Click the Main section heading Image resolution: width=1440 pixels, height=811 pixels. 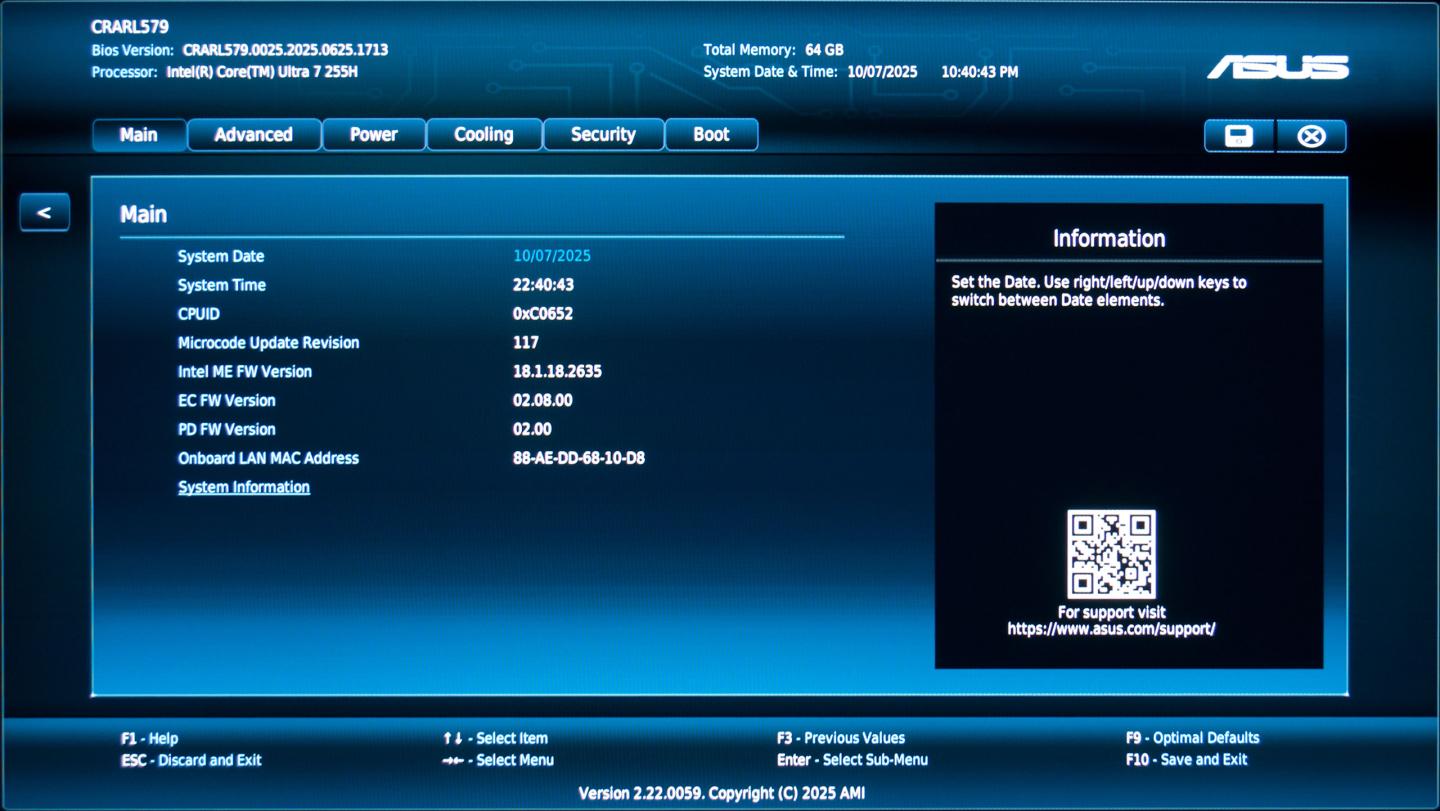tap(143, 215)
